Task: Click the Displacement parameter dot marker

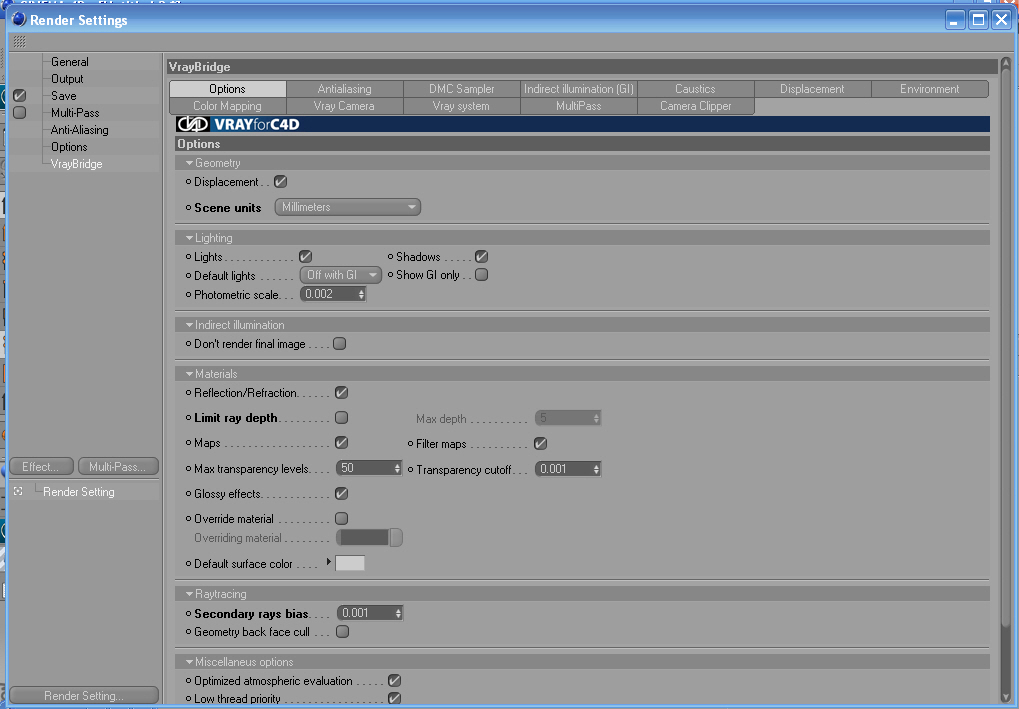Action: (x=188, y=182)
